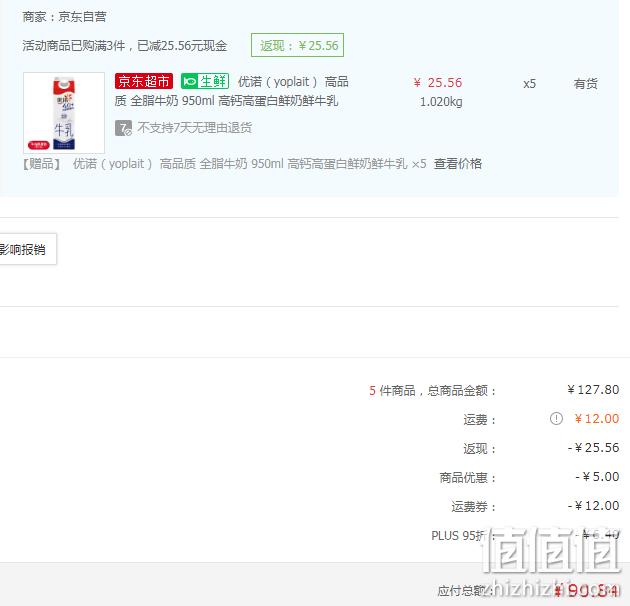Click the 不支持7天无理由退货 notice text
Image resolution: width=630 pixels, height=606 pixels.
(195, 128)
